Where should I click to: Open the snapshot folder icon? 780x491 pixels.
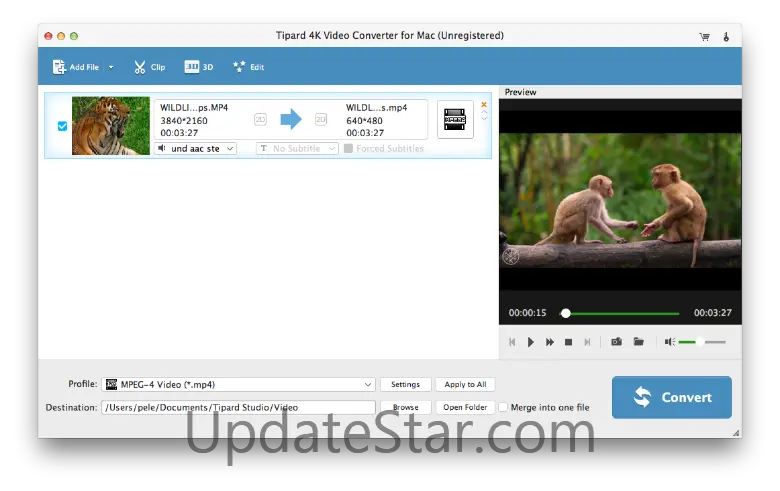[638, 341]
